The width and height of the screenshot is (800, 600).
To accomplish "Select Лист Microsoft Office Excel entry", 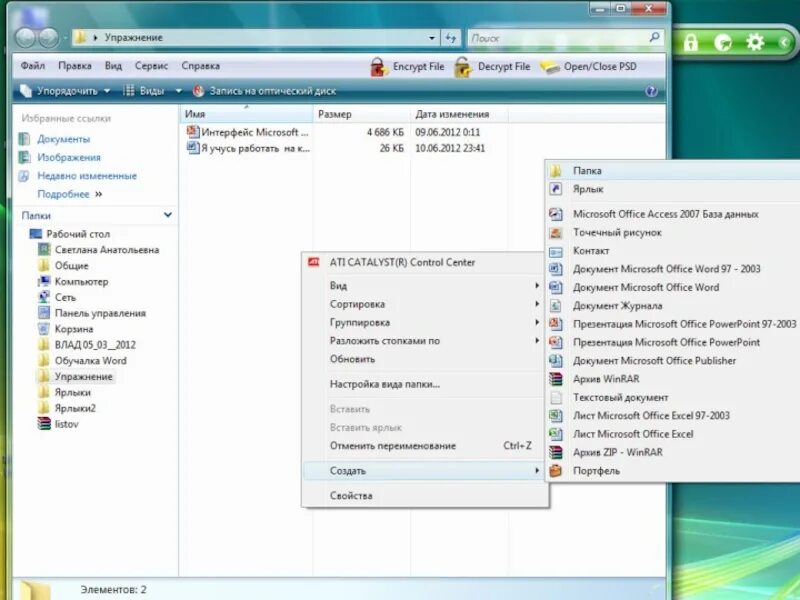I will [x=673, y=434].
